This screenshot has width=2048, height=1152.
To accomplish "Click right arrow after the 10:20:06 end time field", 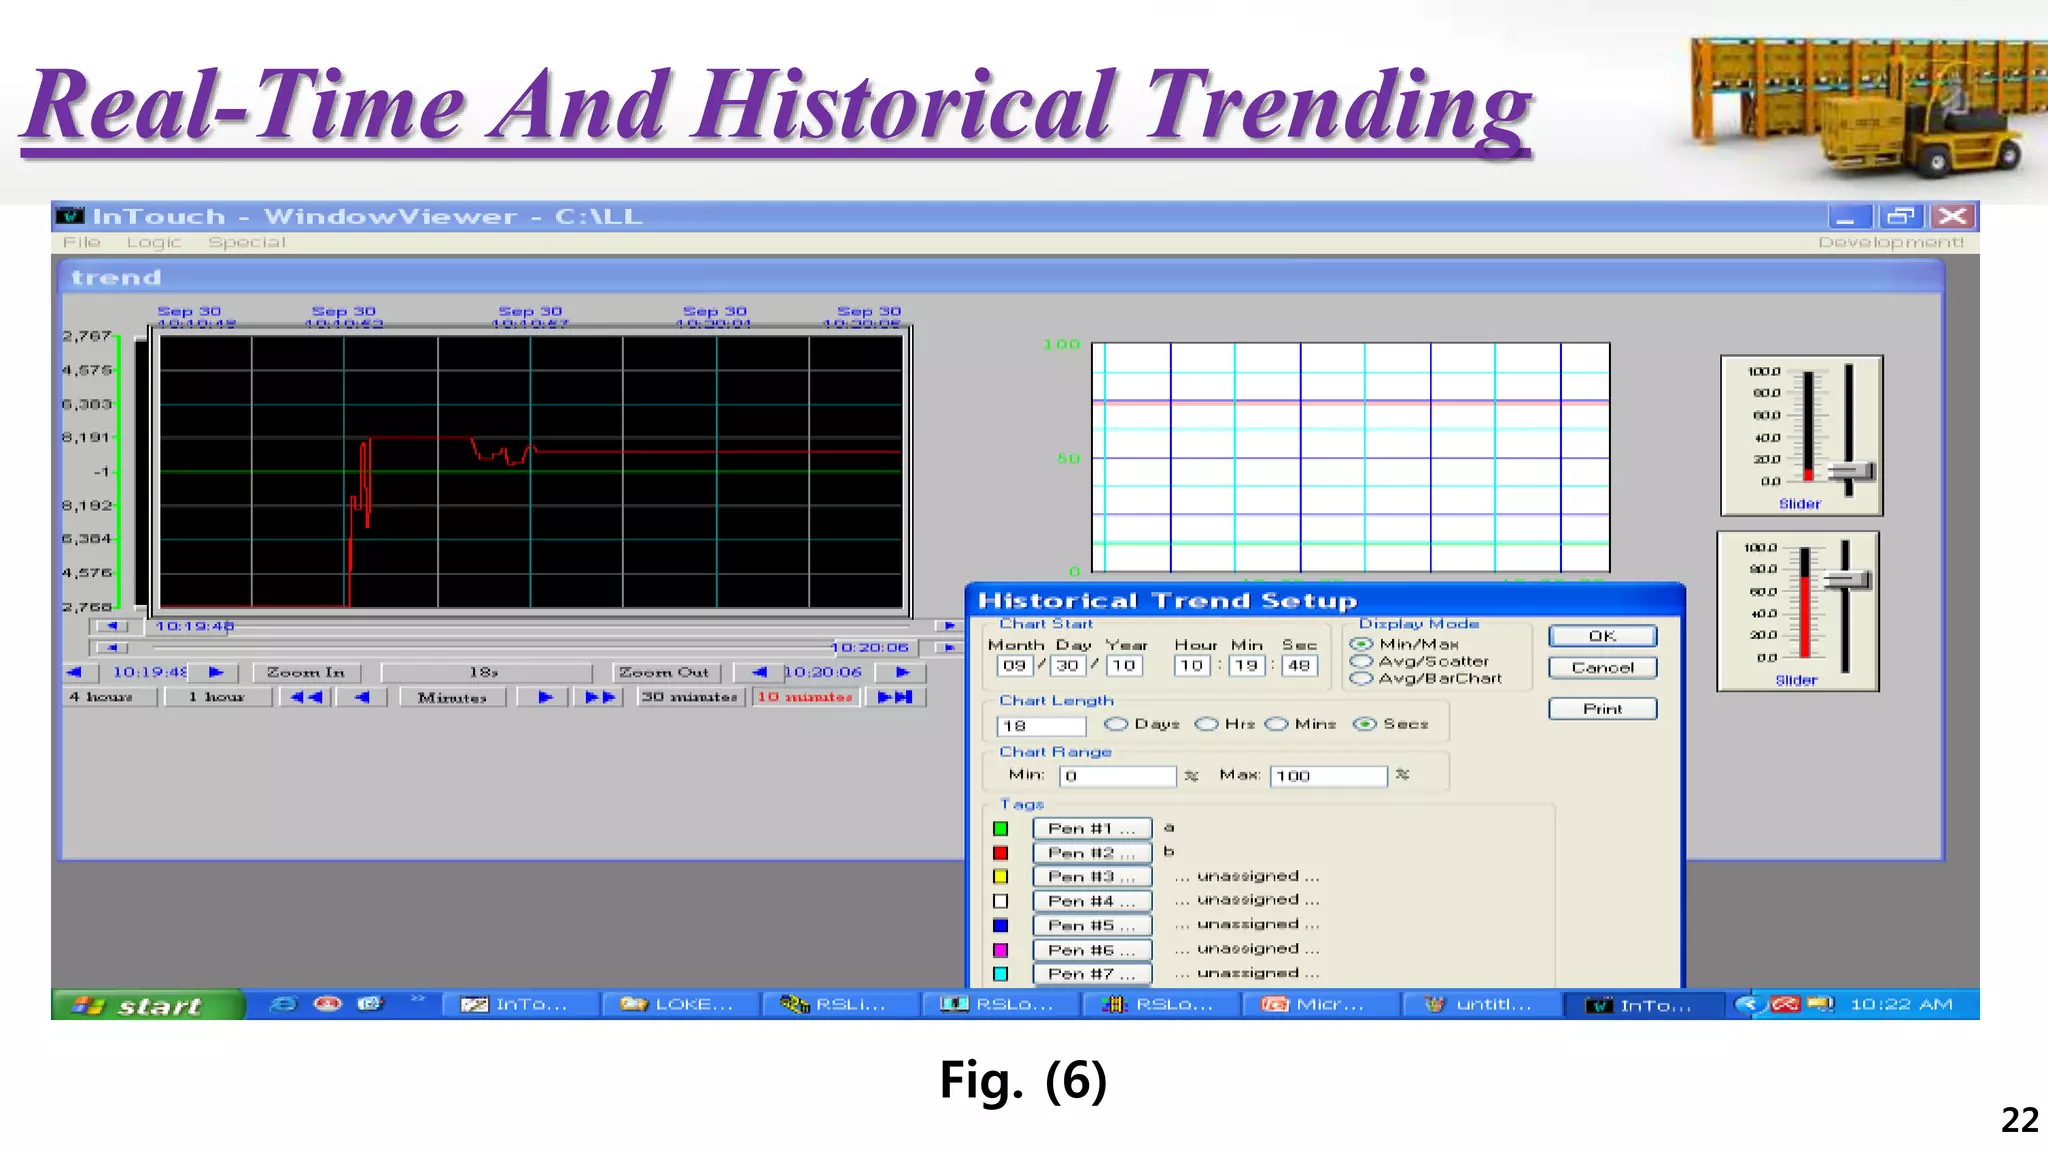I will (901, 672).
